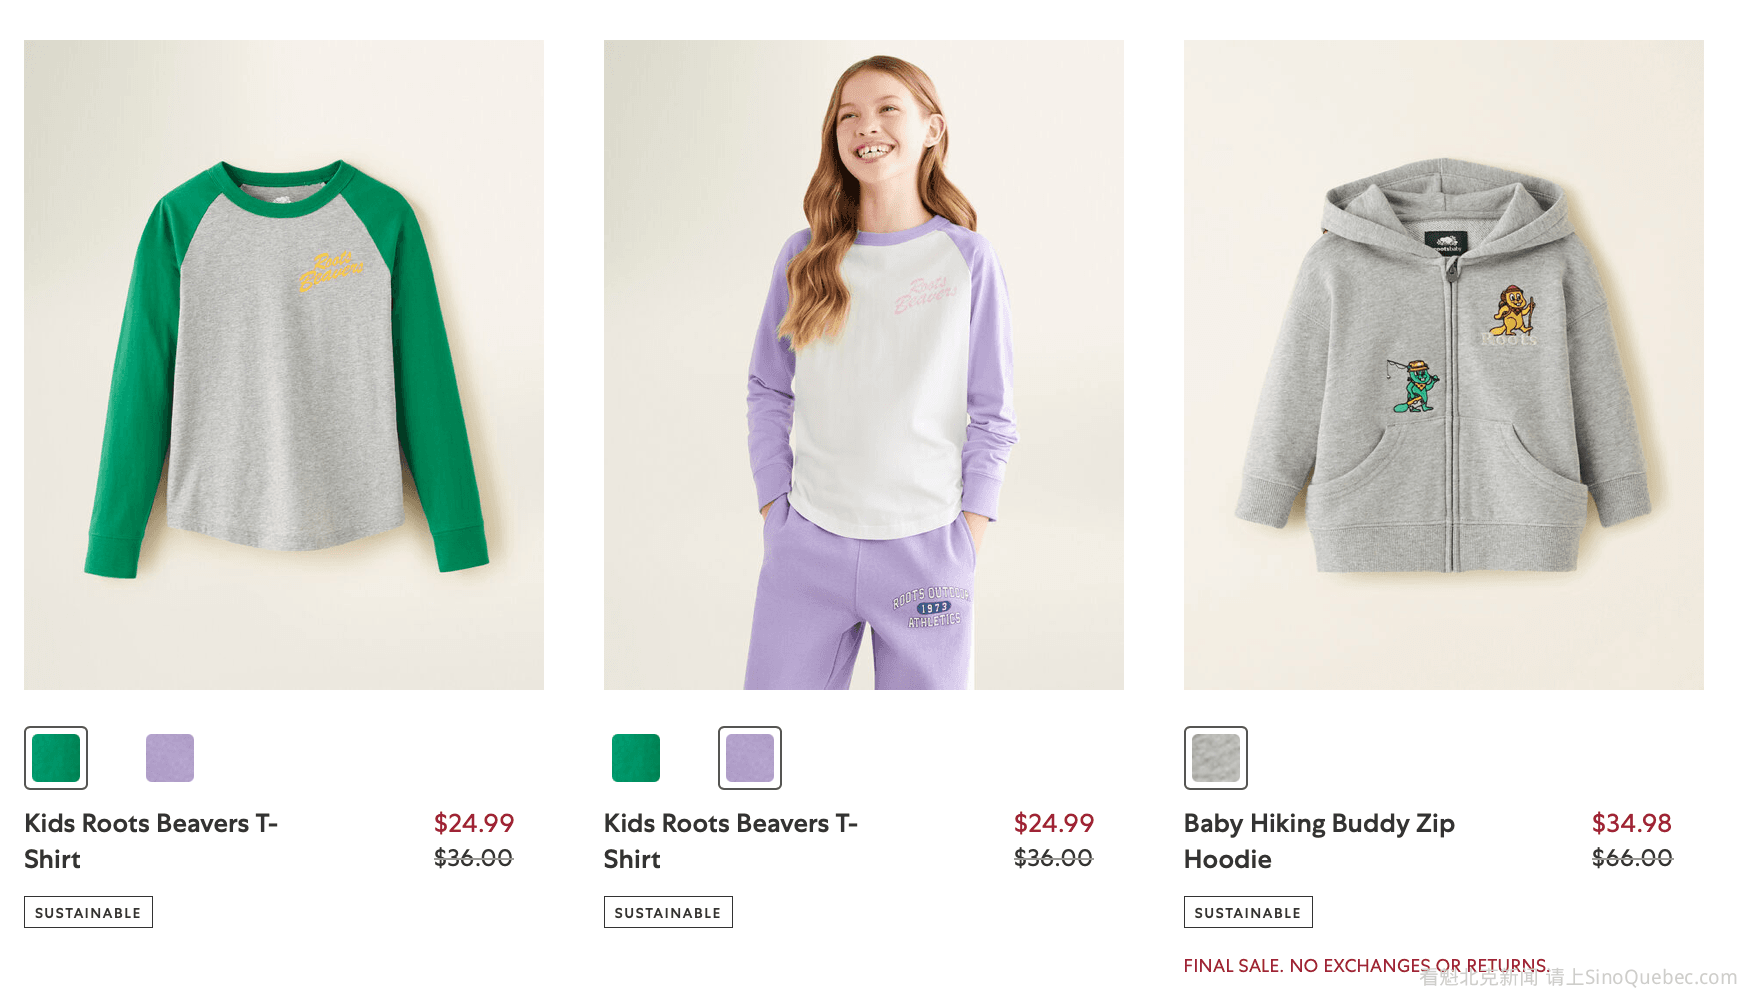Click the crossed-out $36.00 price on the first product
Image resolution: width=1744 pixels, height=994 pixels.
coord(474,858)
